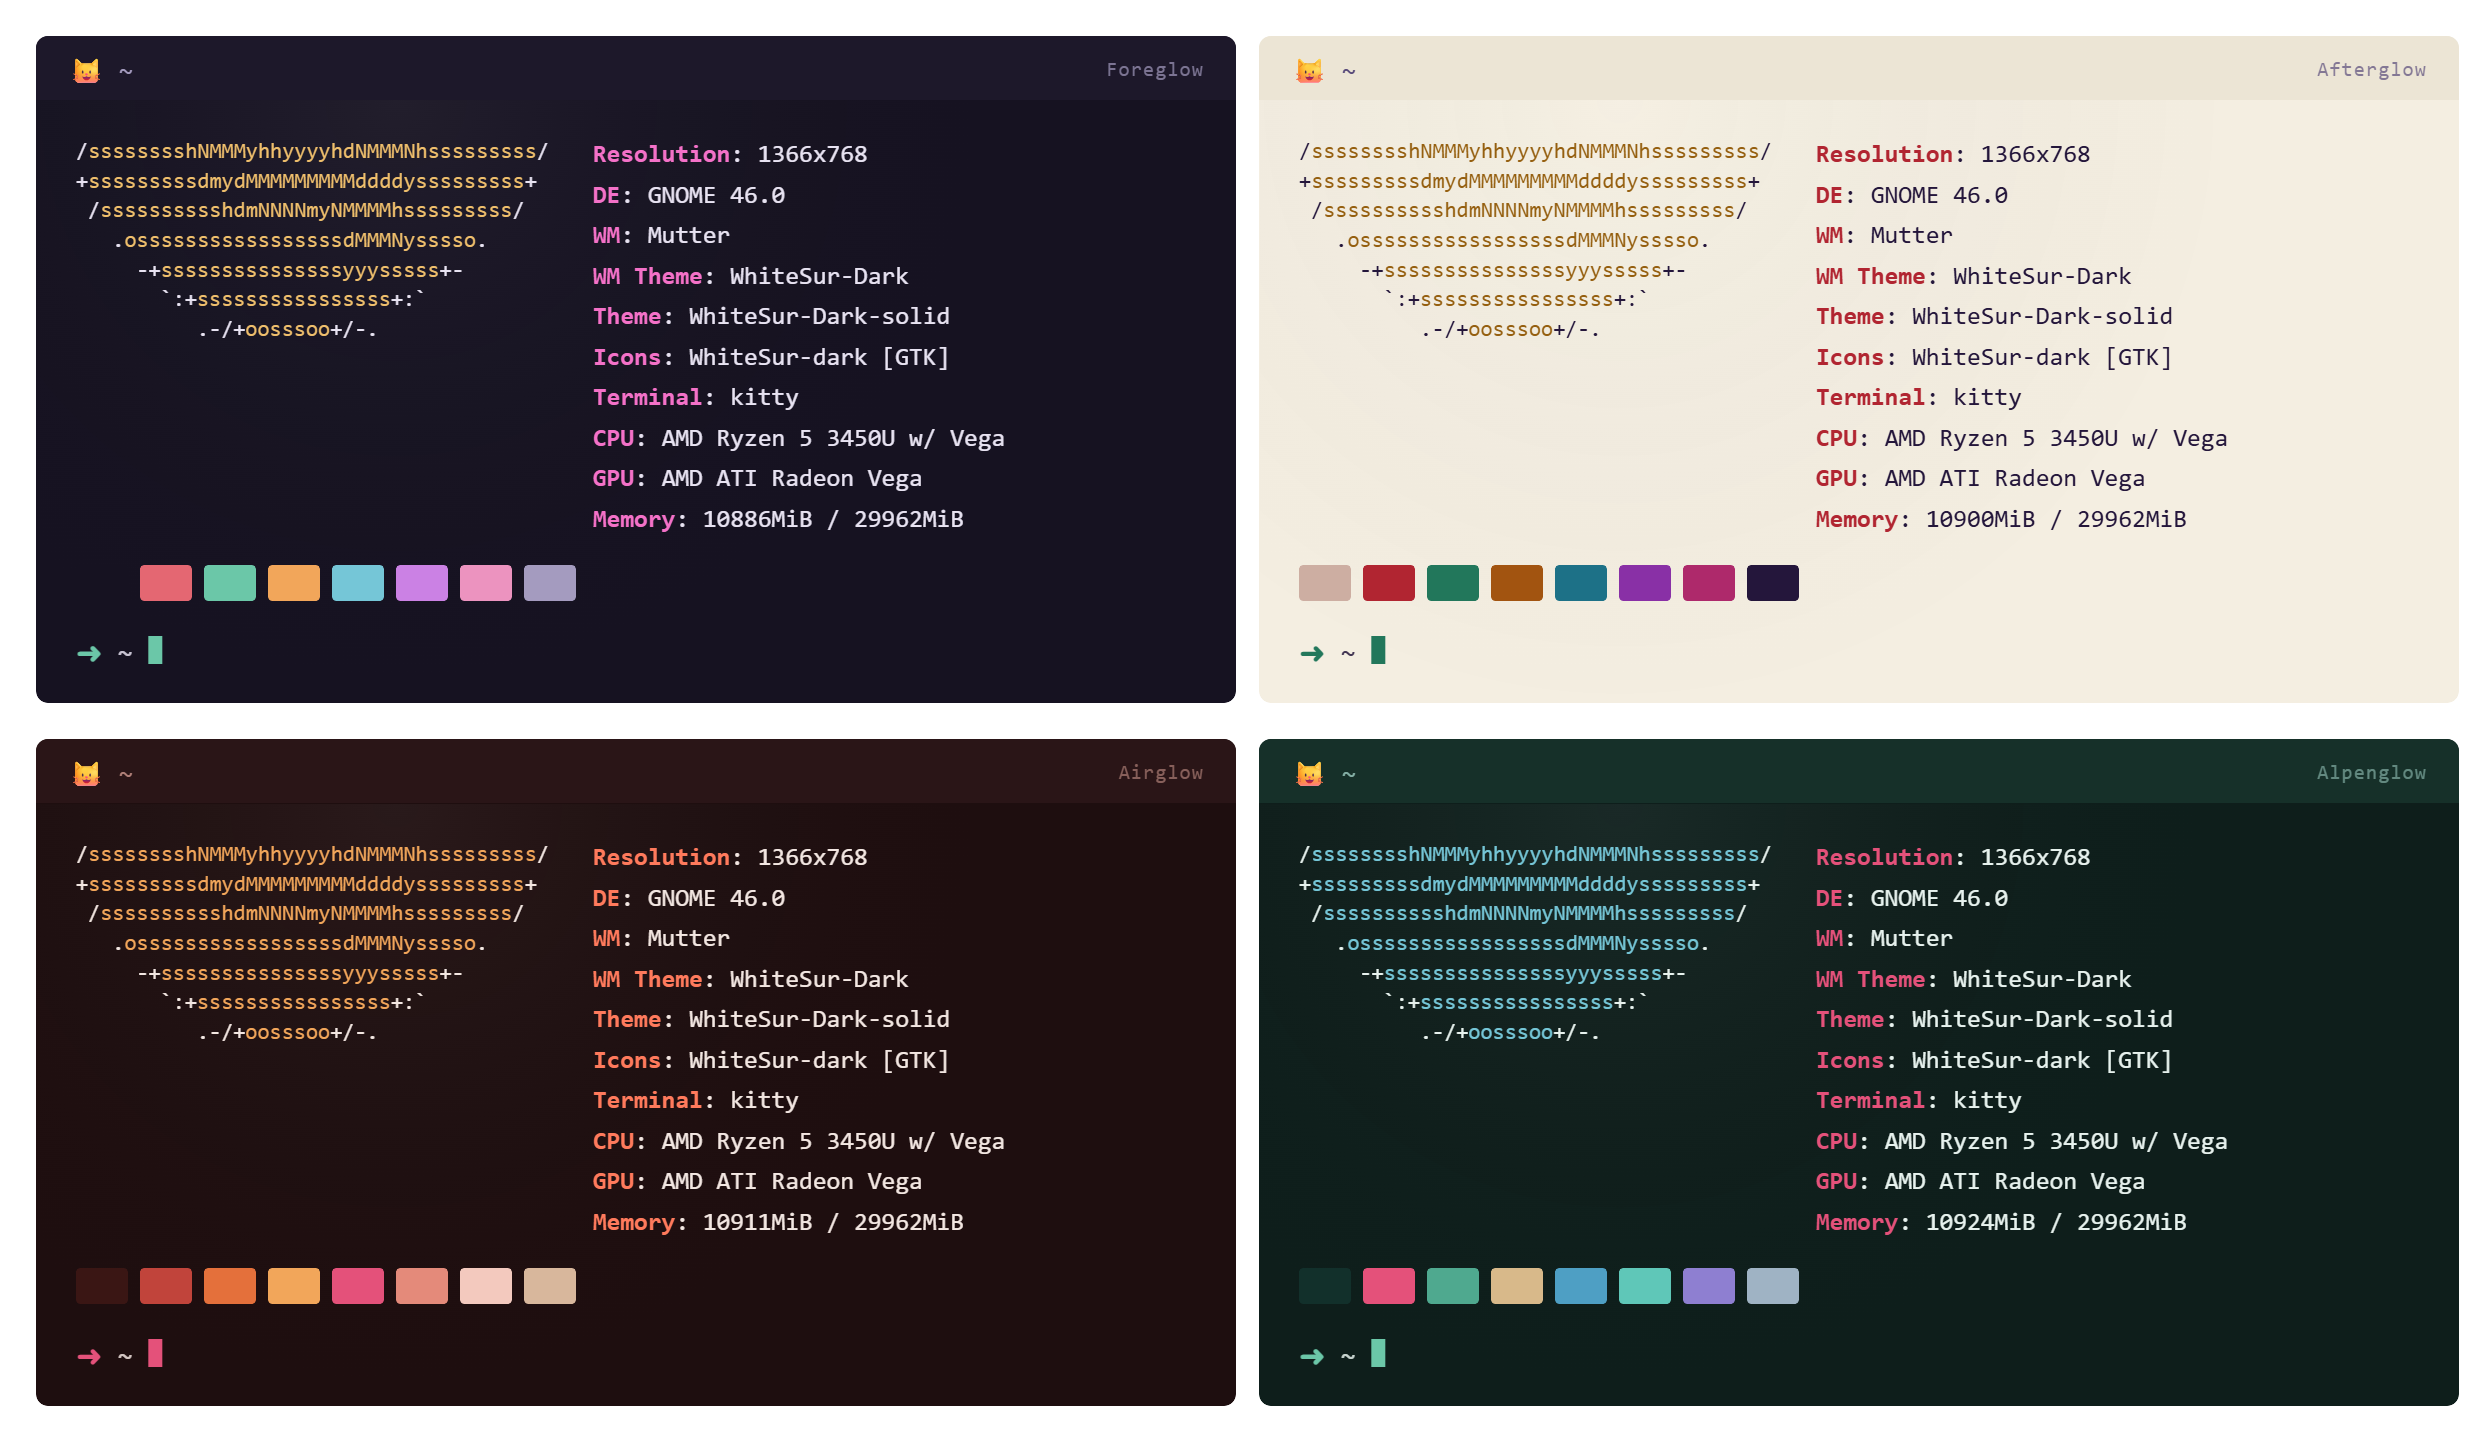Viewport: 2482px width, 1442px height.
Task: Pick the turquoise swatch in Alpenglow palette
Action: point(1645,1286)
